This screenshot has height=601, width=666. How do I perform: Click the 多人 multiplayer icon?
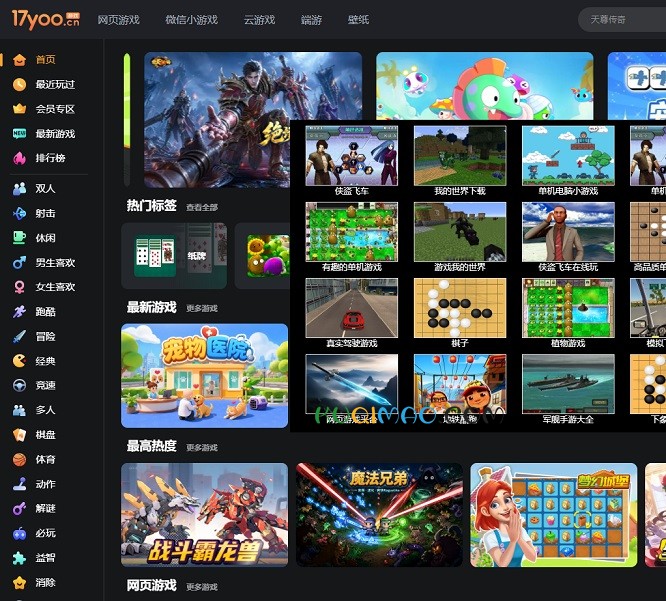(x=19, y=410)
